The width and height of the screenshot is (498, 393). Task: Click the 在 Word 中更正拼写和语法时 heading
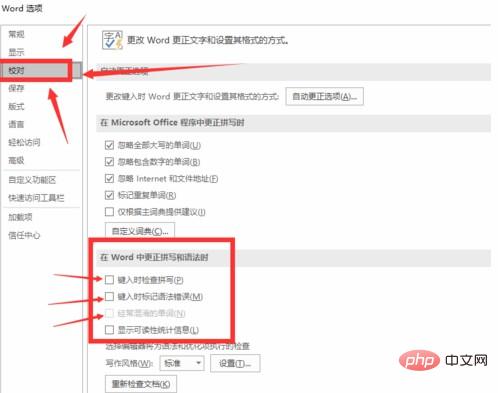154,257
